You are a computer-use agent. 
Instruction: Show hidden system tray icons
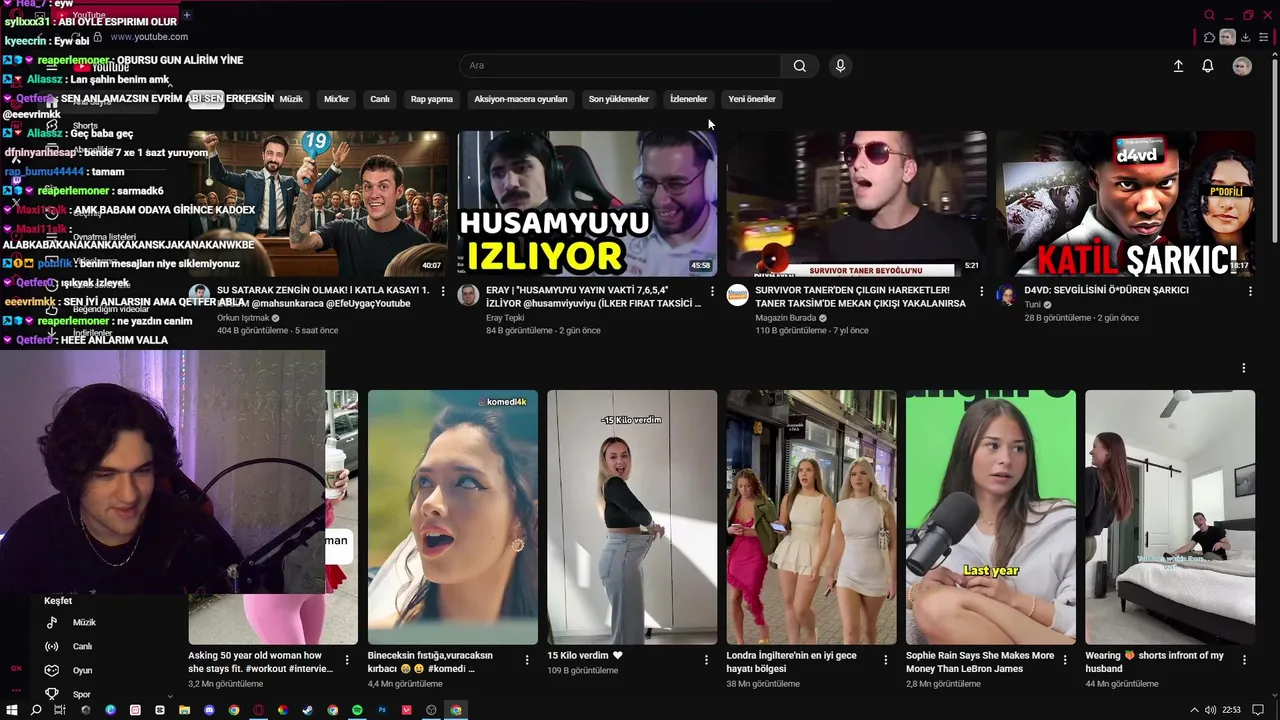pyautogui.click(x=1193, y=710)
